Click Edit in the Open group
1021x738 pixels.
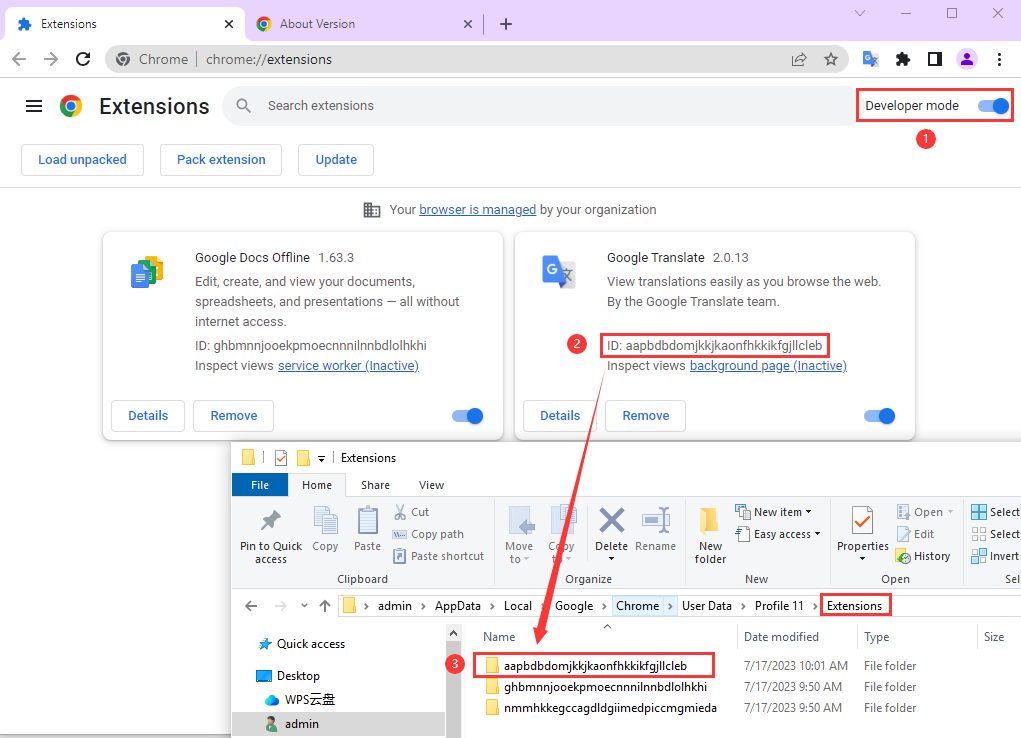click(916, 534)
